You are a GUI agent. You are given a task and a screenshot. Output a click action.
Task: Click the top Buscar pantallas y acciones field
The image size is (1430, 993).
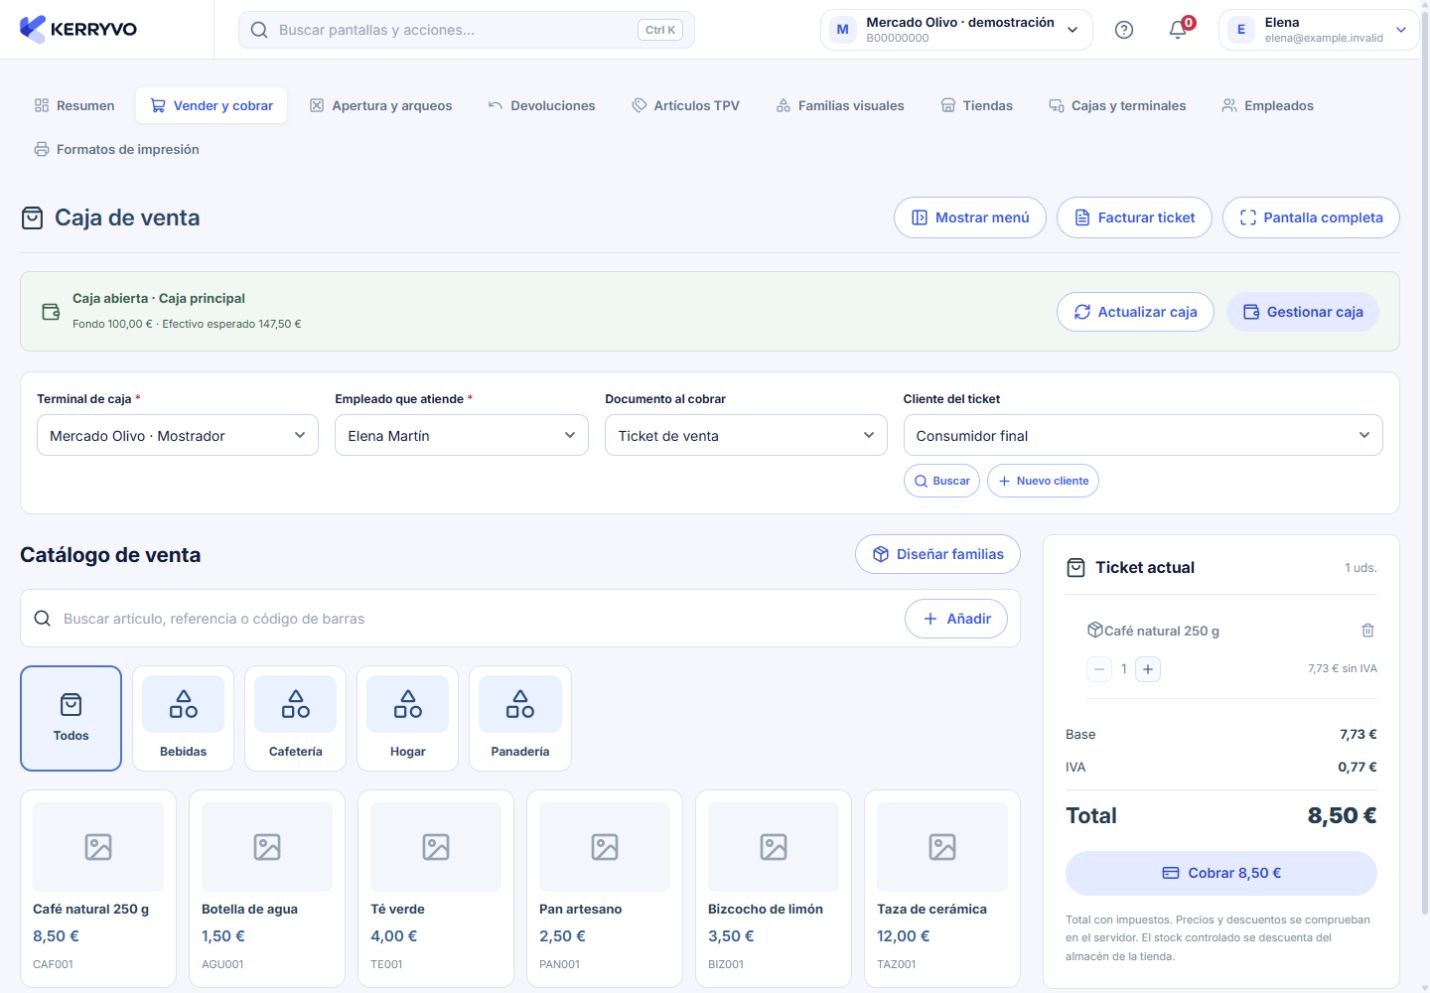(x=466, y=30)
